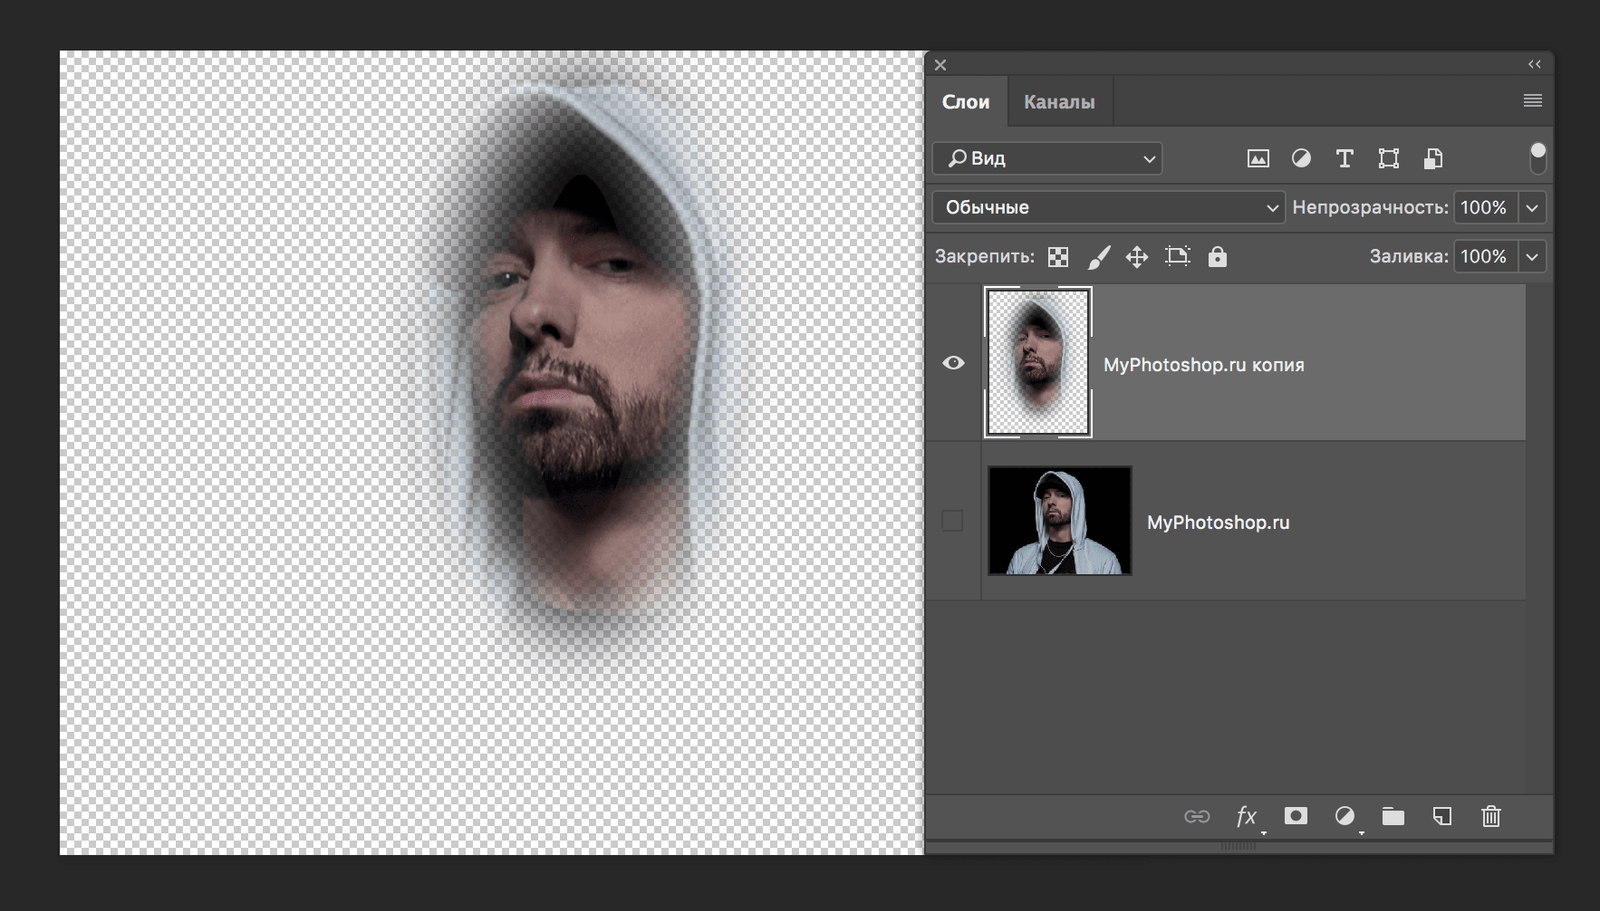This screenshot has height=911, width=1600.
Task: Create a new layer
Action: pyautogui.click(x=1442, y=816)
